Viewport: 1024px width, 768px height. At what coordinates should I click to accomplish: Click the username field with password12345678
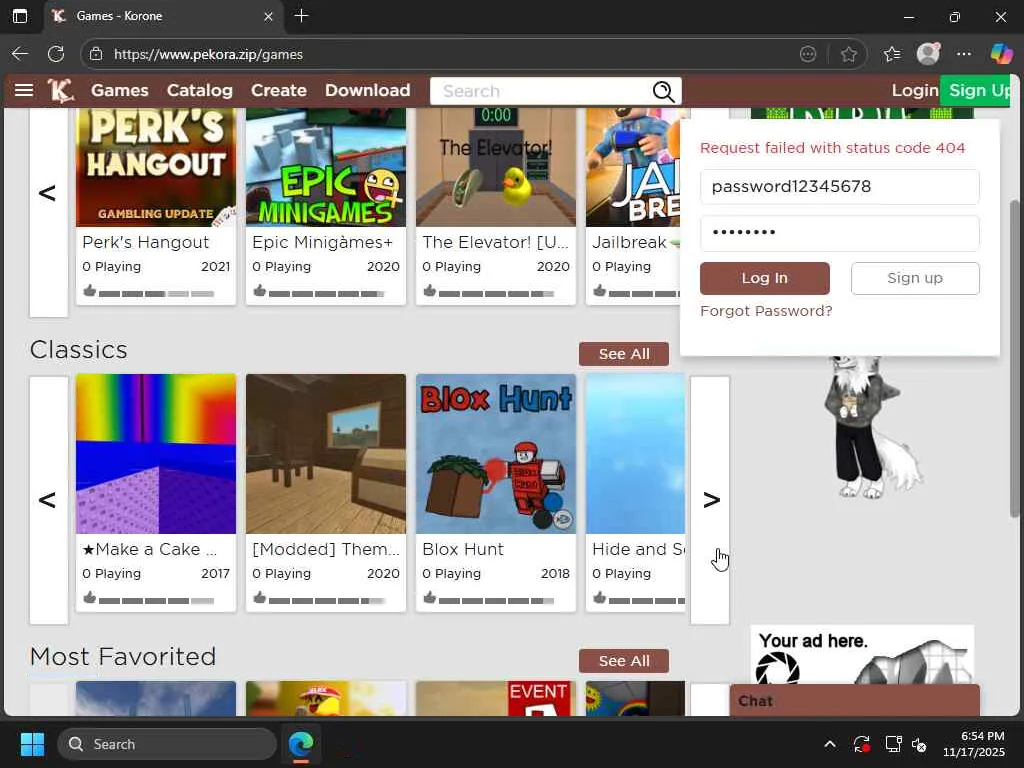(x=839, y=187)
